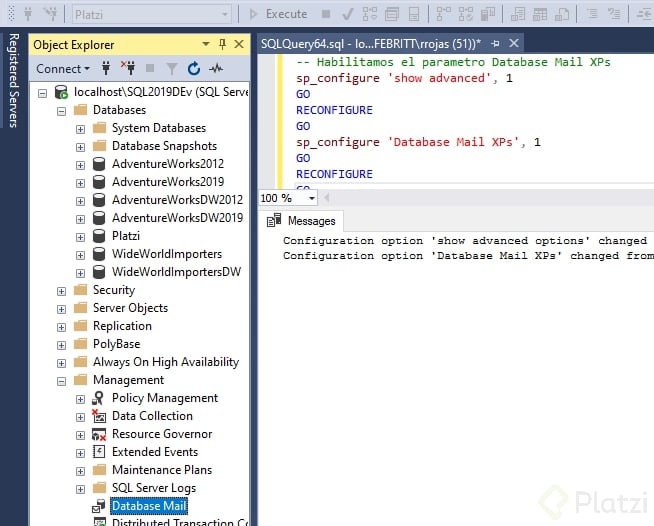This screenshot has width=654, height=526.
Task: Click Connect Object Explorer plug icon
Action: [106, 68]
